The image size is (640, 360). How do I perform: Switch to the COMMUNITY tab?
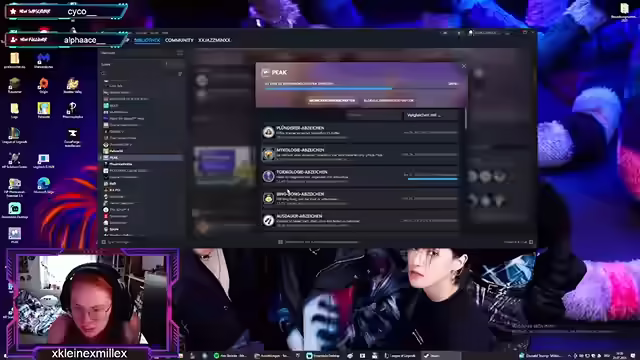[x=179, y=40]
